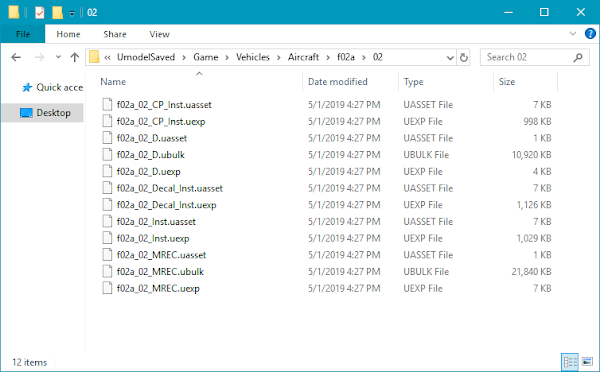Screen dimensions: 600x372
Task: Click the Desktop icon in navigation pane
Action: 26,113
